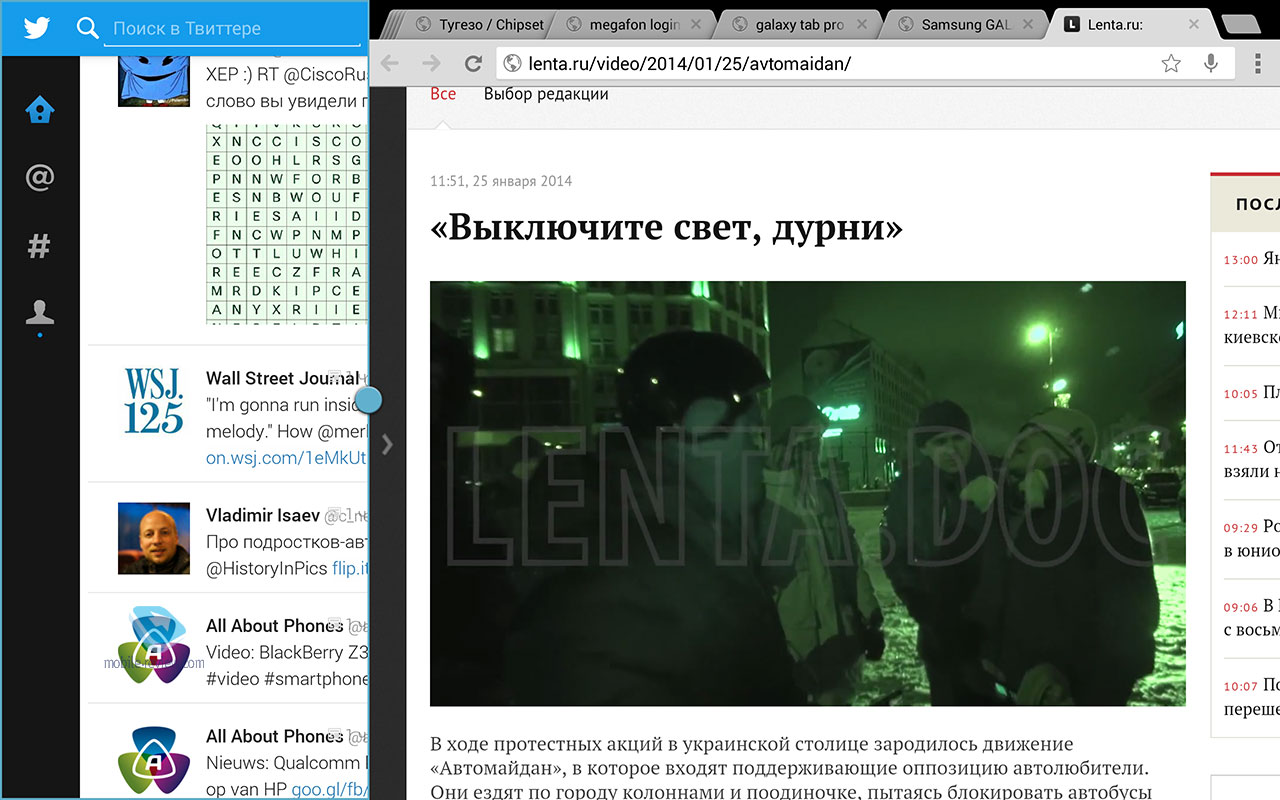Switch to galaxy tab pro tab
Screen dimensions: 1280x800
click(798, 24)
